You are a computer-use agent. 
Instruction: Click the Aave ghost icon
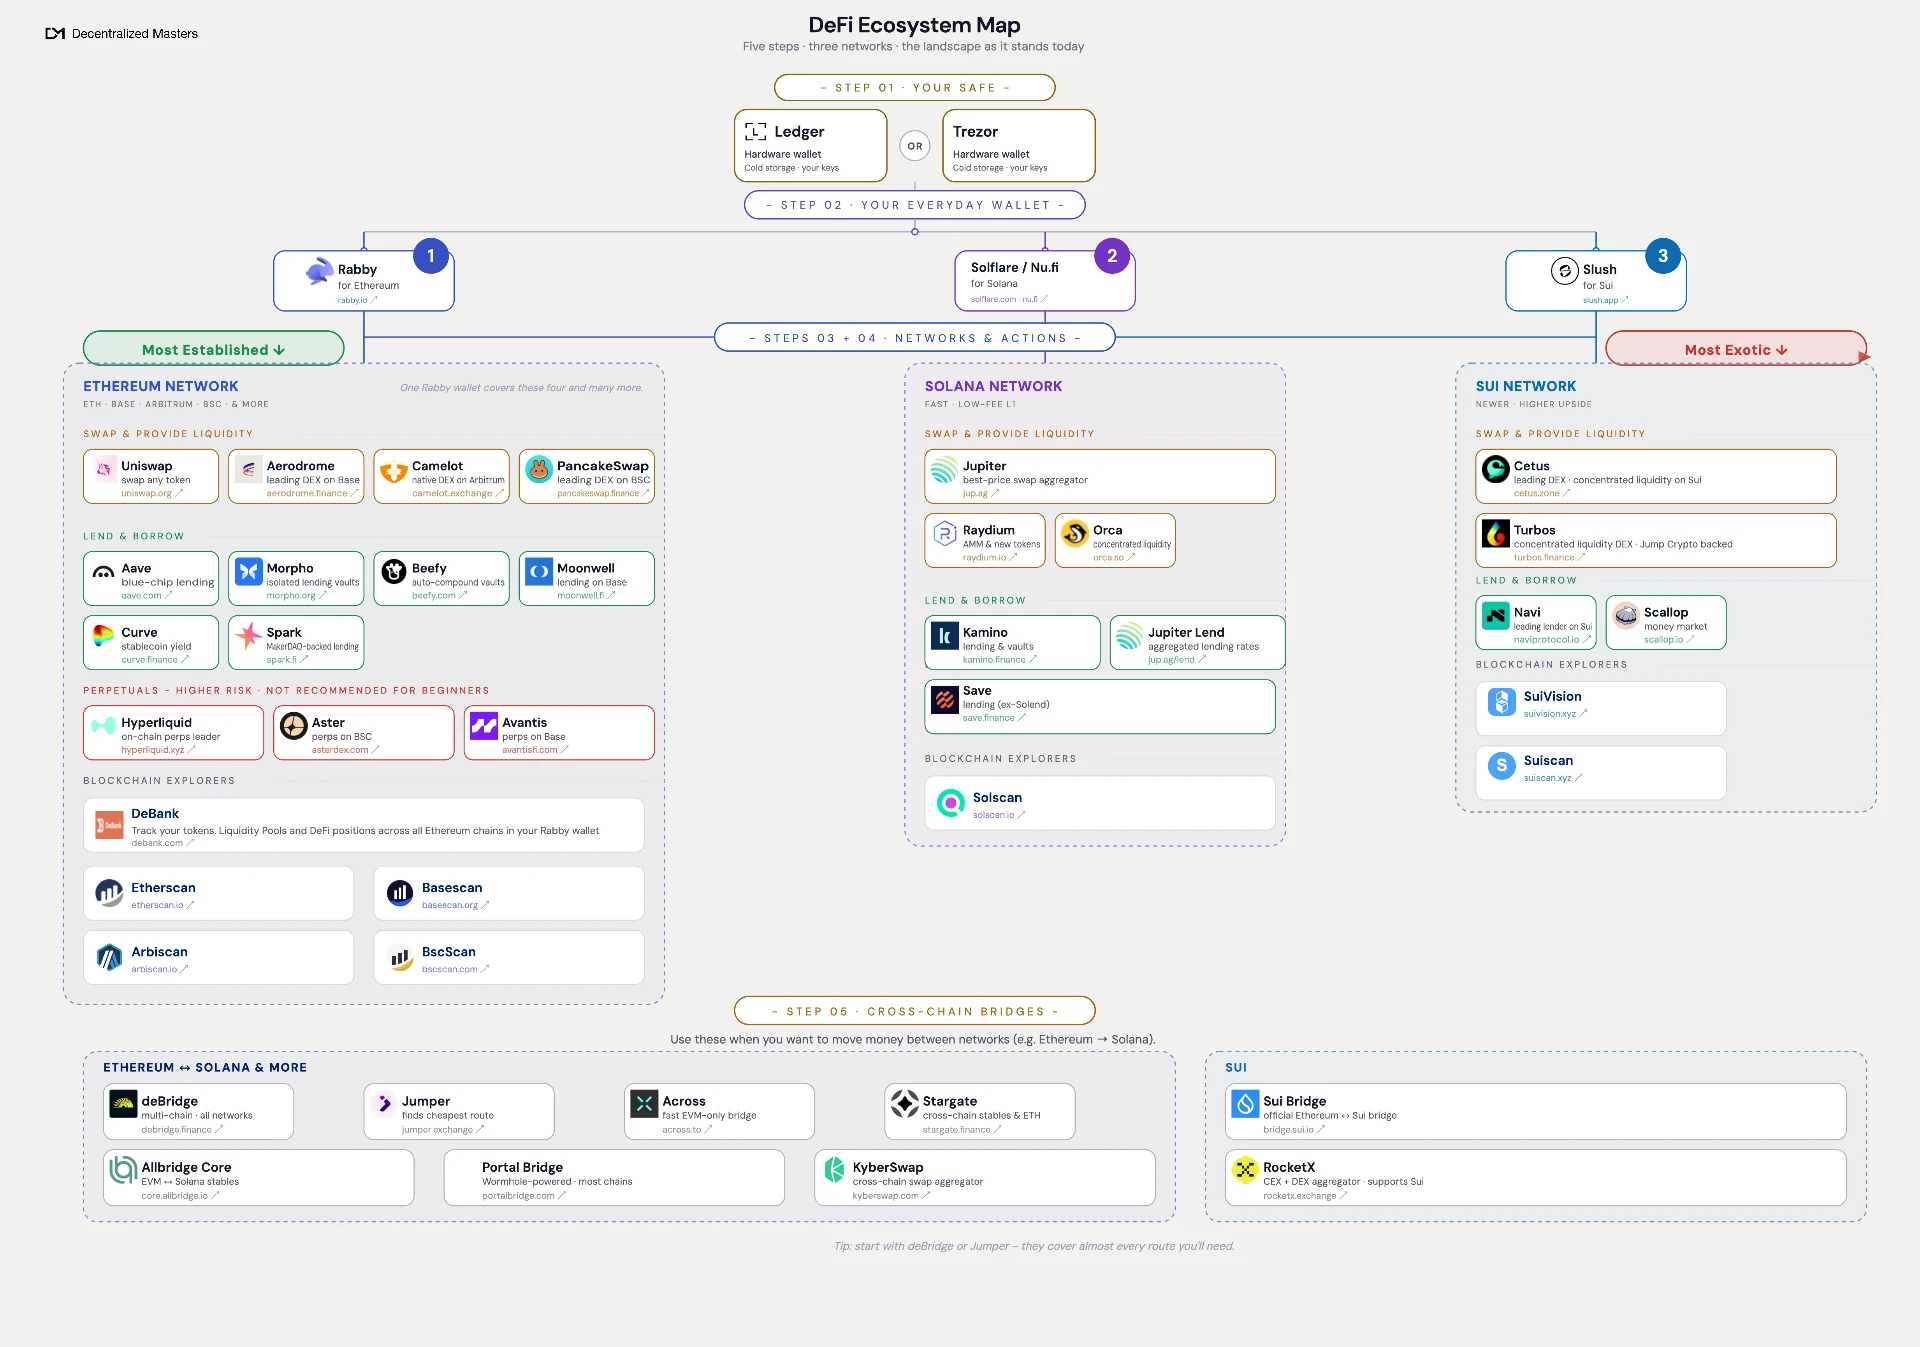(x=104, y=571)
